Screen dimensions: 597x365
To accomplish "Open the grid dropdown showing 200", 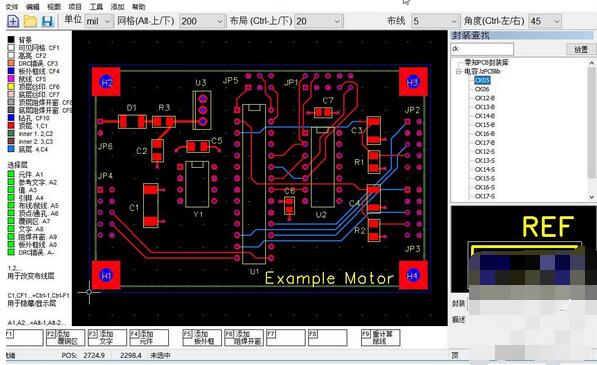I will click(x=202, y=21).
